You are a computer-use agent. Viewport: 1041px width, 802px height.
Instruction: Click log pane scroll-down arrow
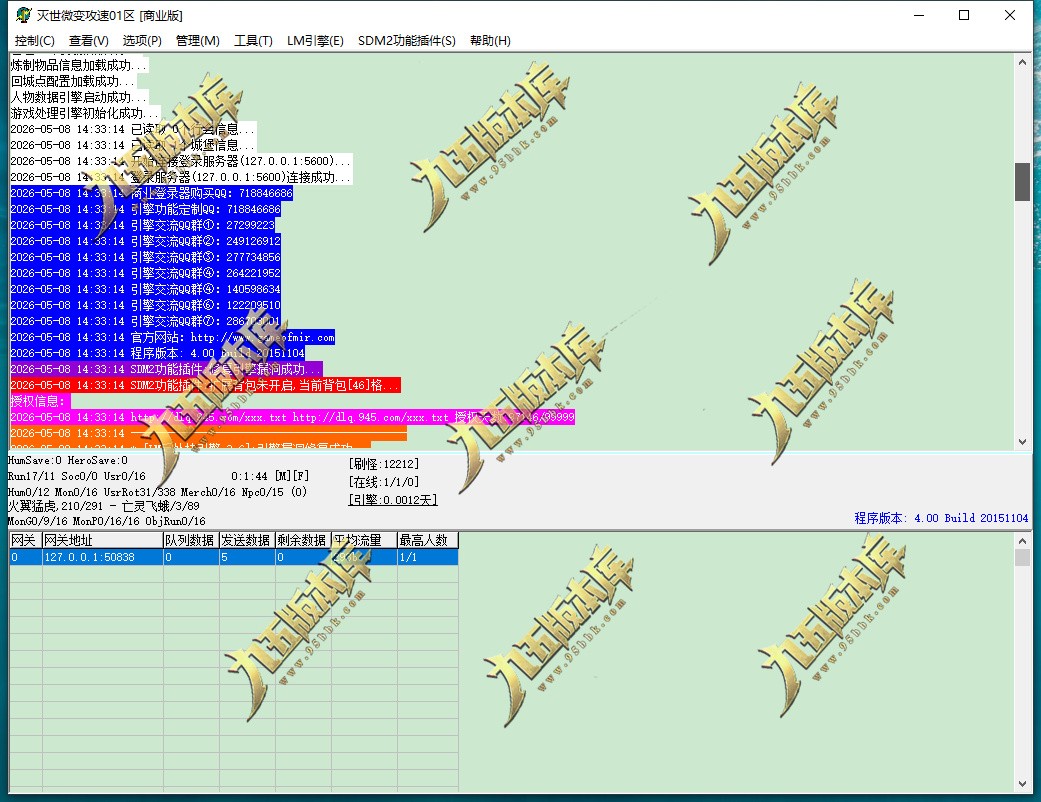pos(1022,441)
